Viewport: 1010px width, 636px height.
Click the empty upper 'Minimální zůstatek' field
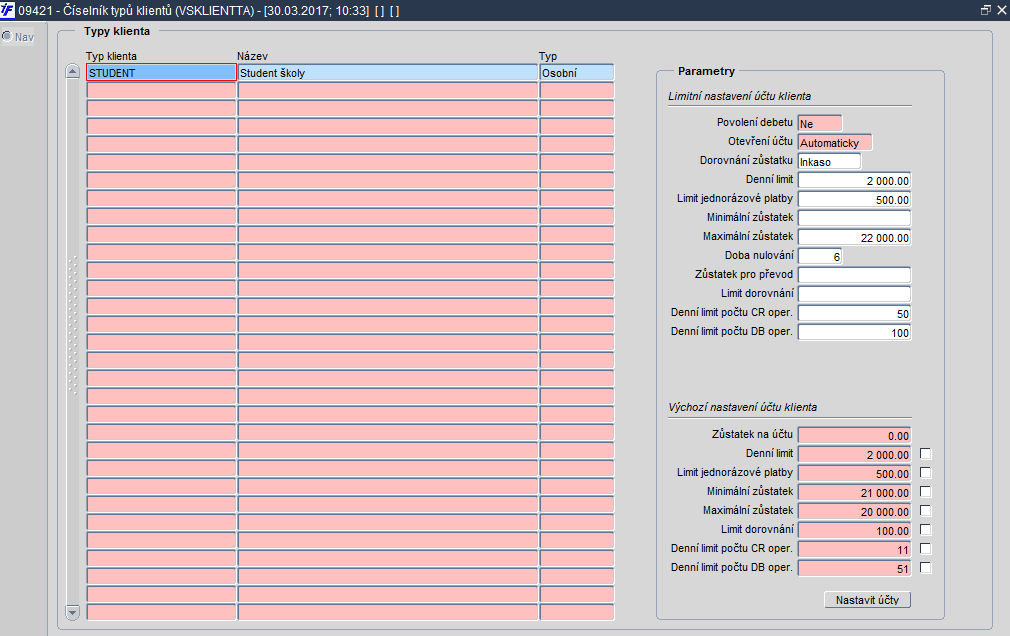coord(854,218)
